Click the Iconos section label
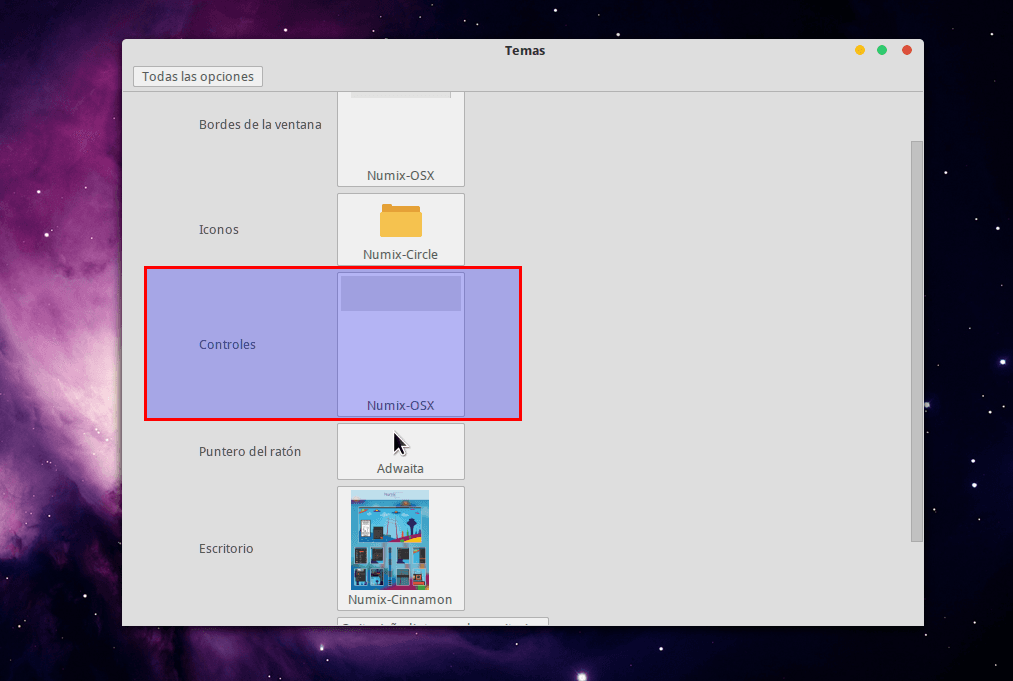The height and width of the screenshot is (681, 1013). tap(218, 229)
